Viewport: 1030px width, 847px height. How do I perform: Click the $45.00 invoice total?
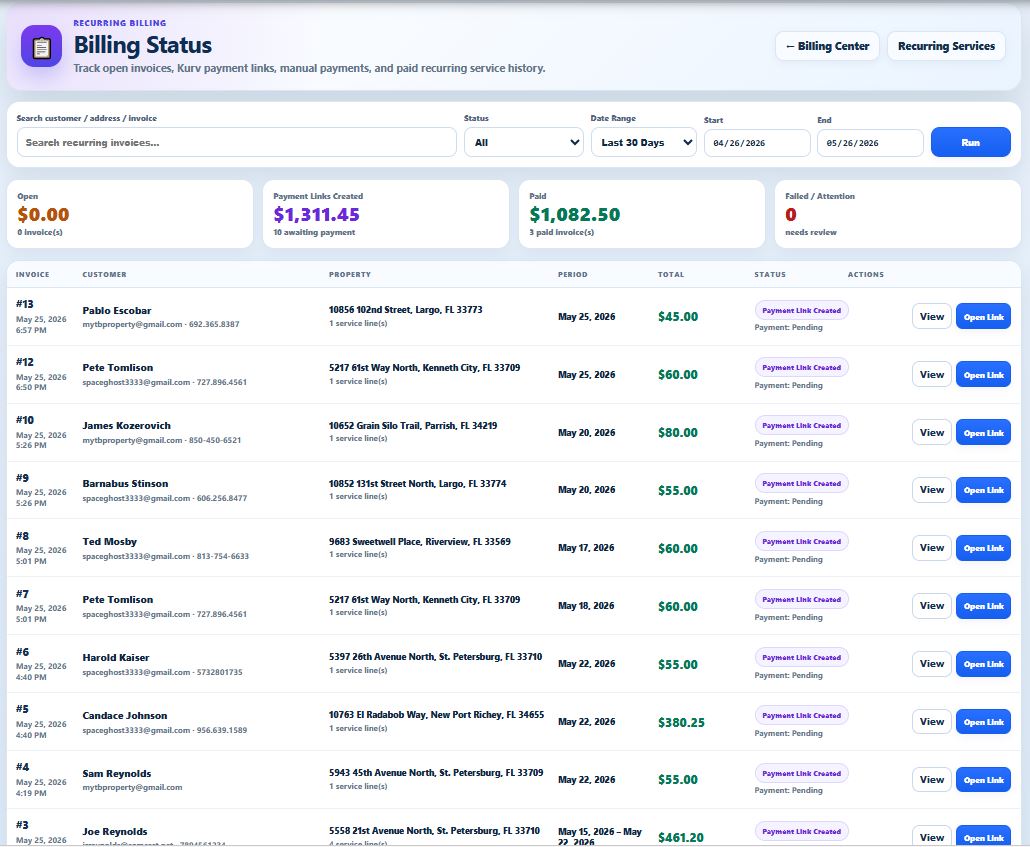[678, 317]
